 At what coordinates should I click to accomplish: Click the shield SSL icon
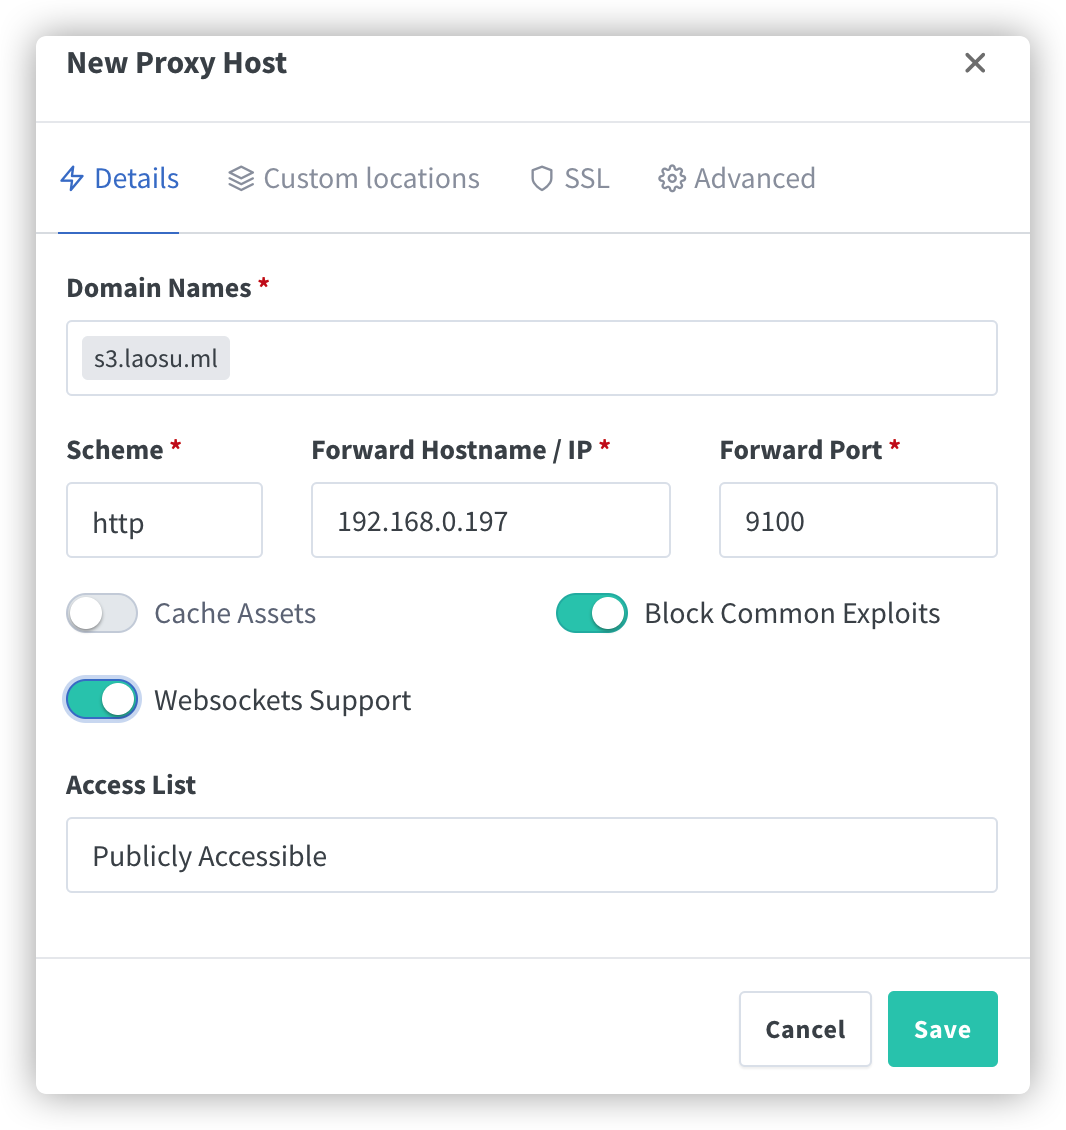point(541,178)
